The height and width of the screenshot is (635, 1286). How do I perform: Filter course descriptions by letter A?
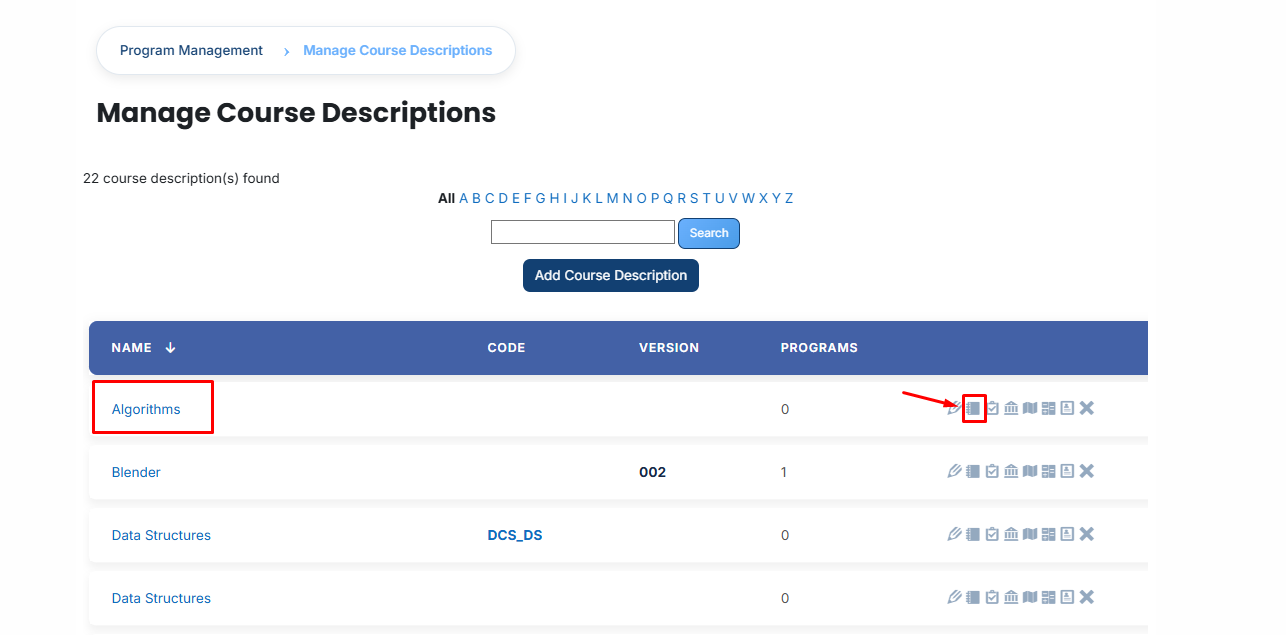point(464,198)
